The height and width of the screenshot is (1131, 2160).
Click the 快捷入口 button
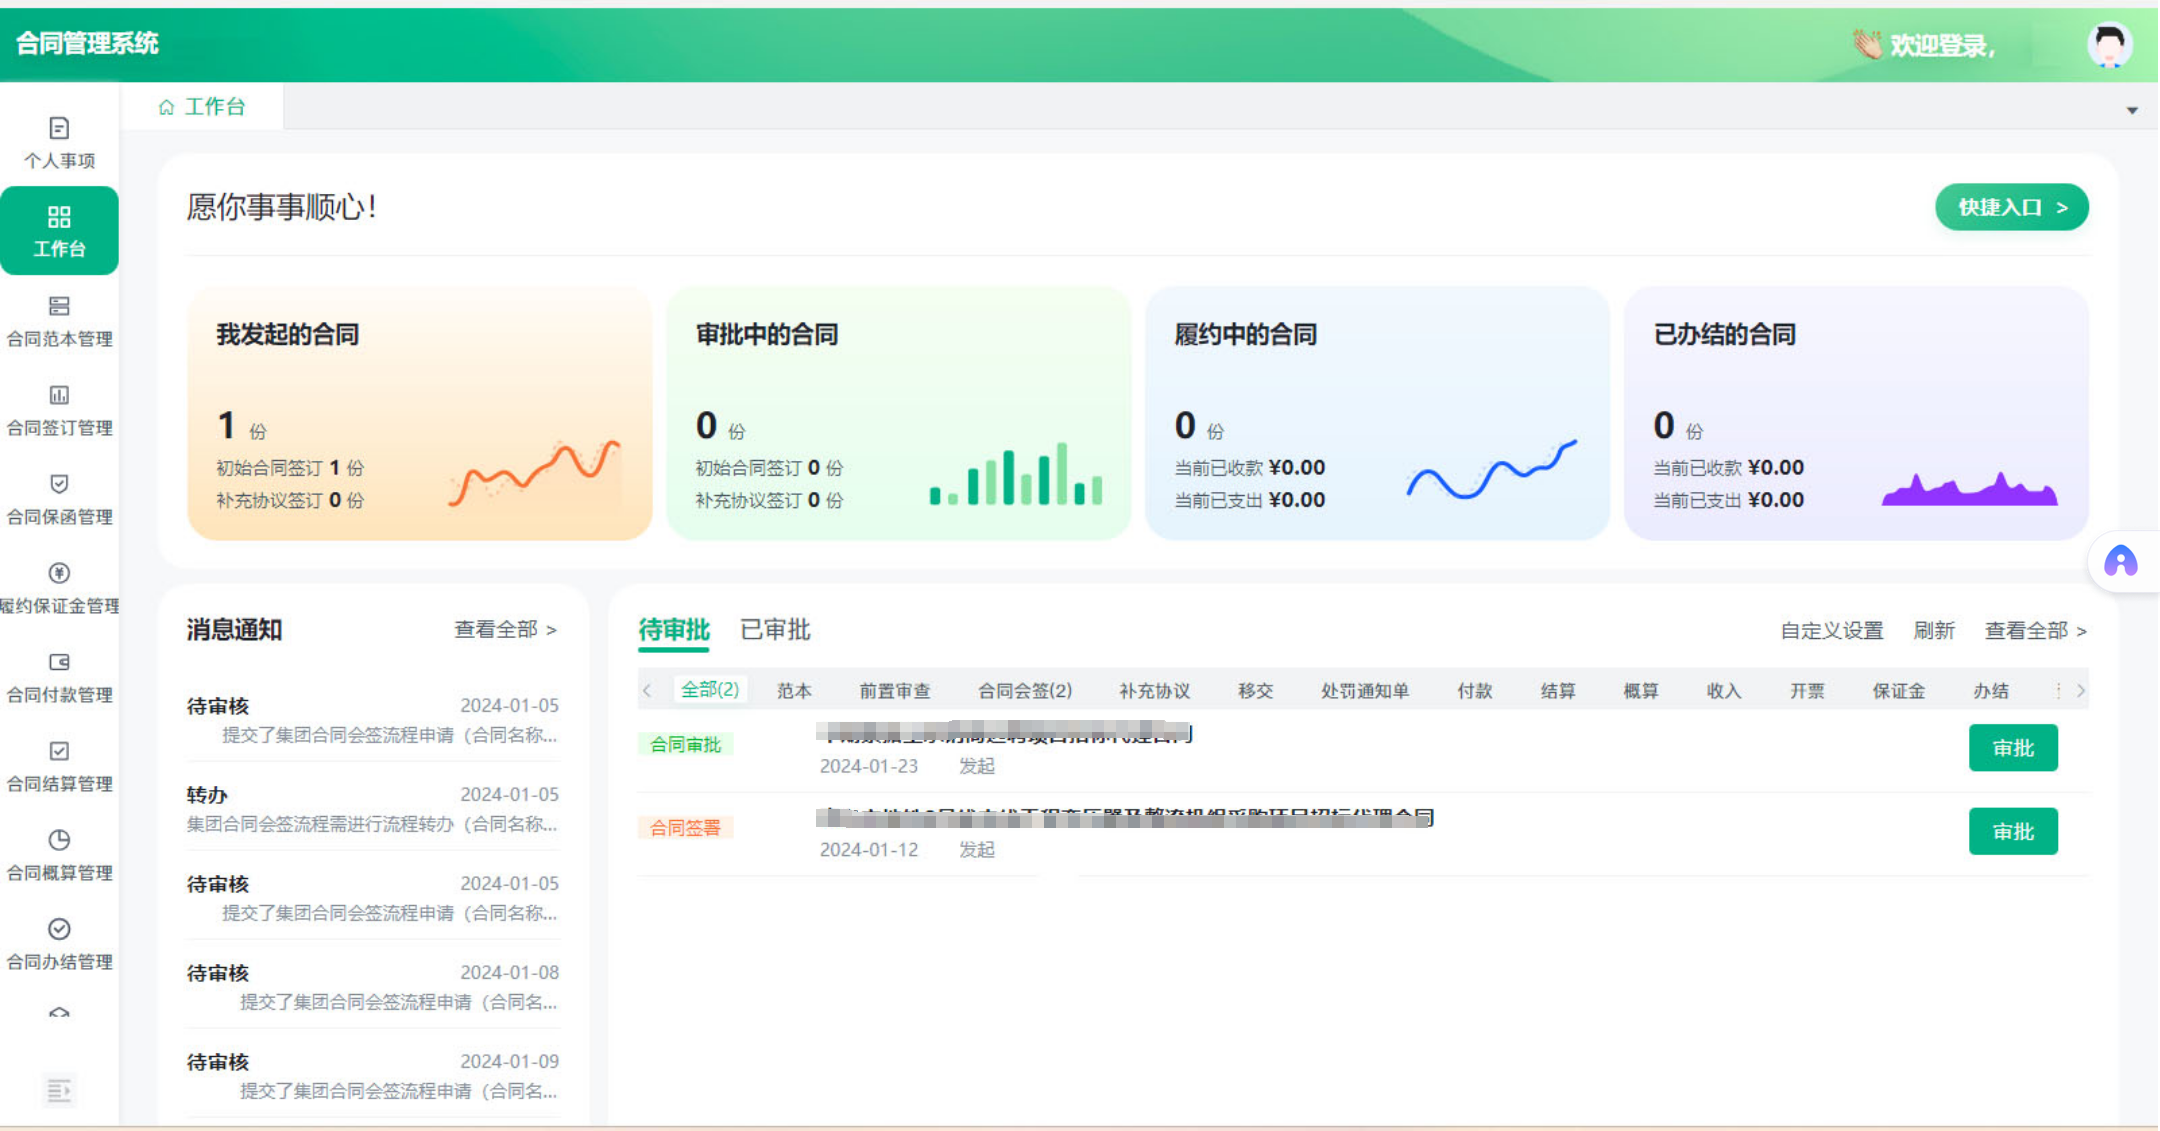tap(2011, 208)
